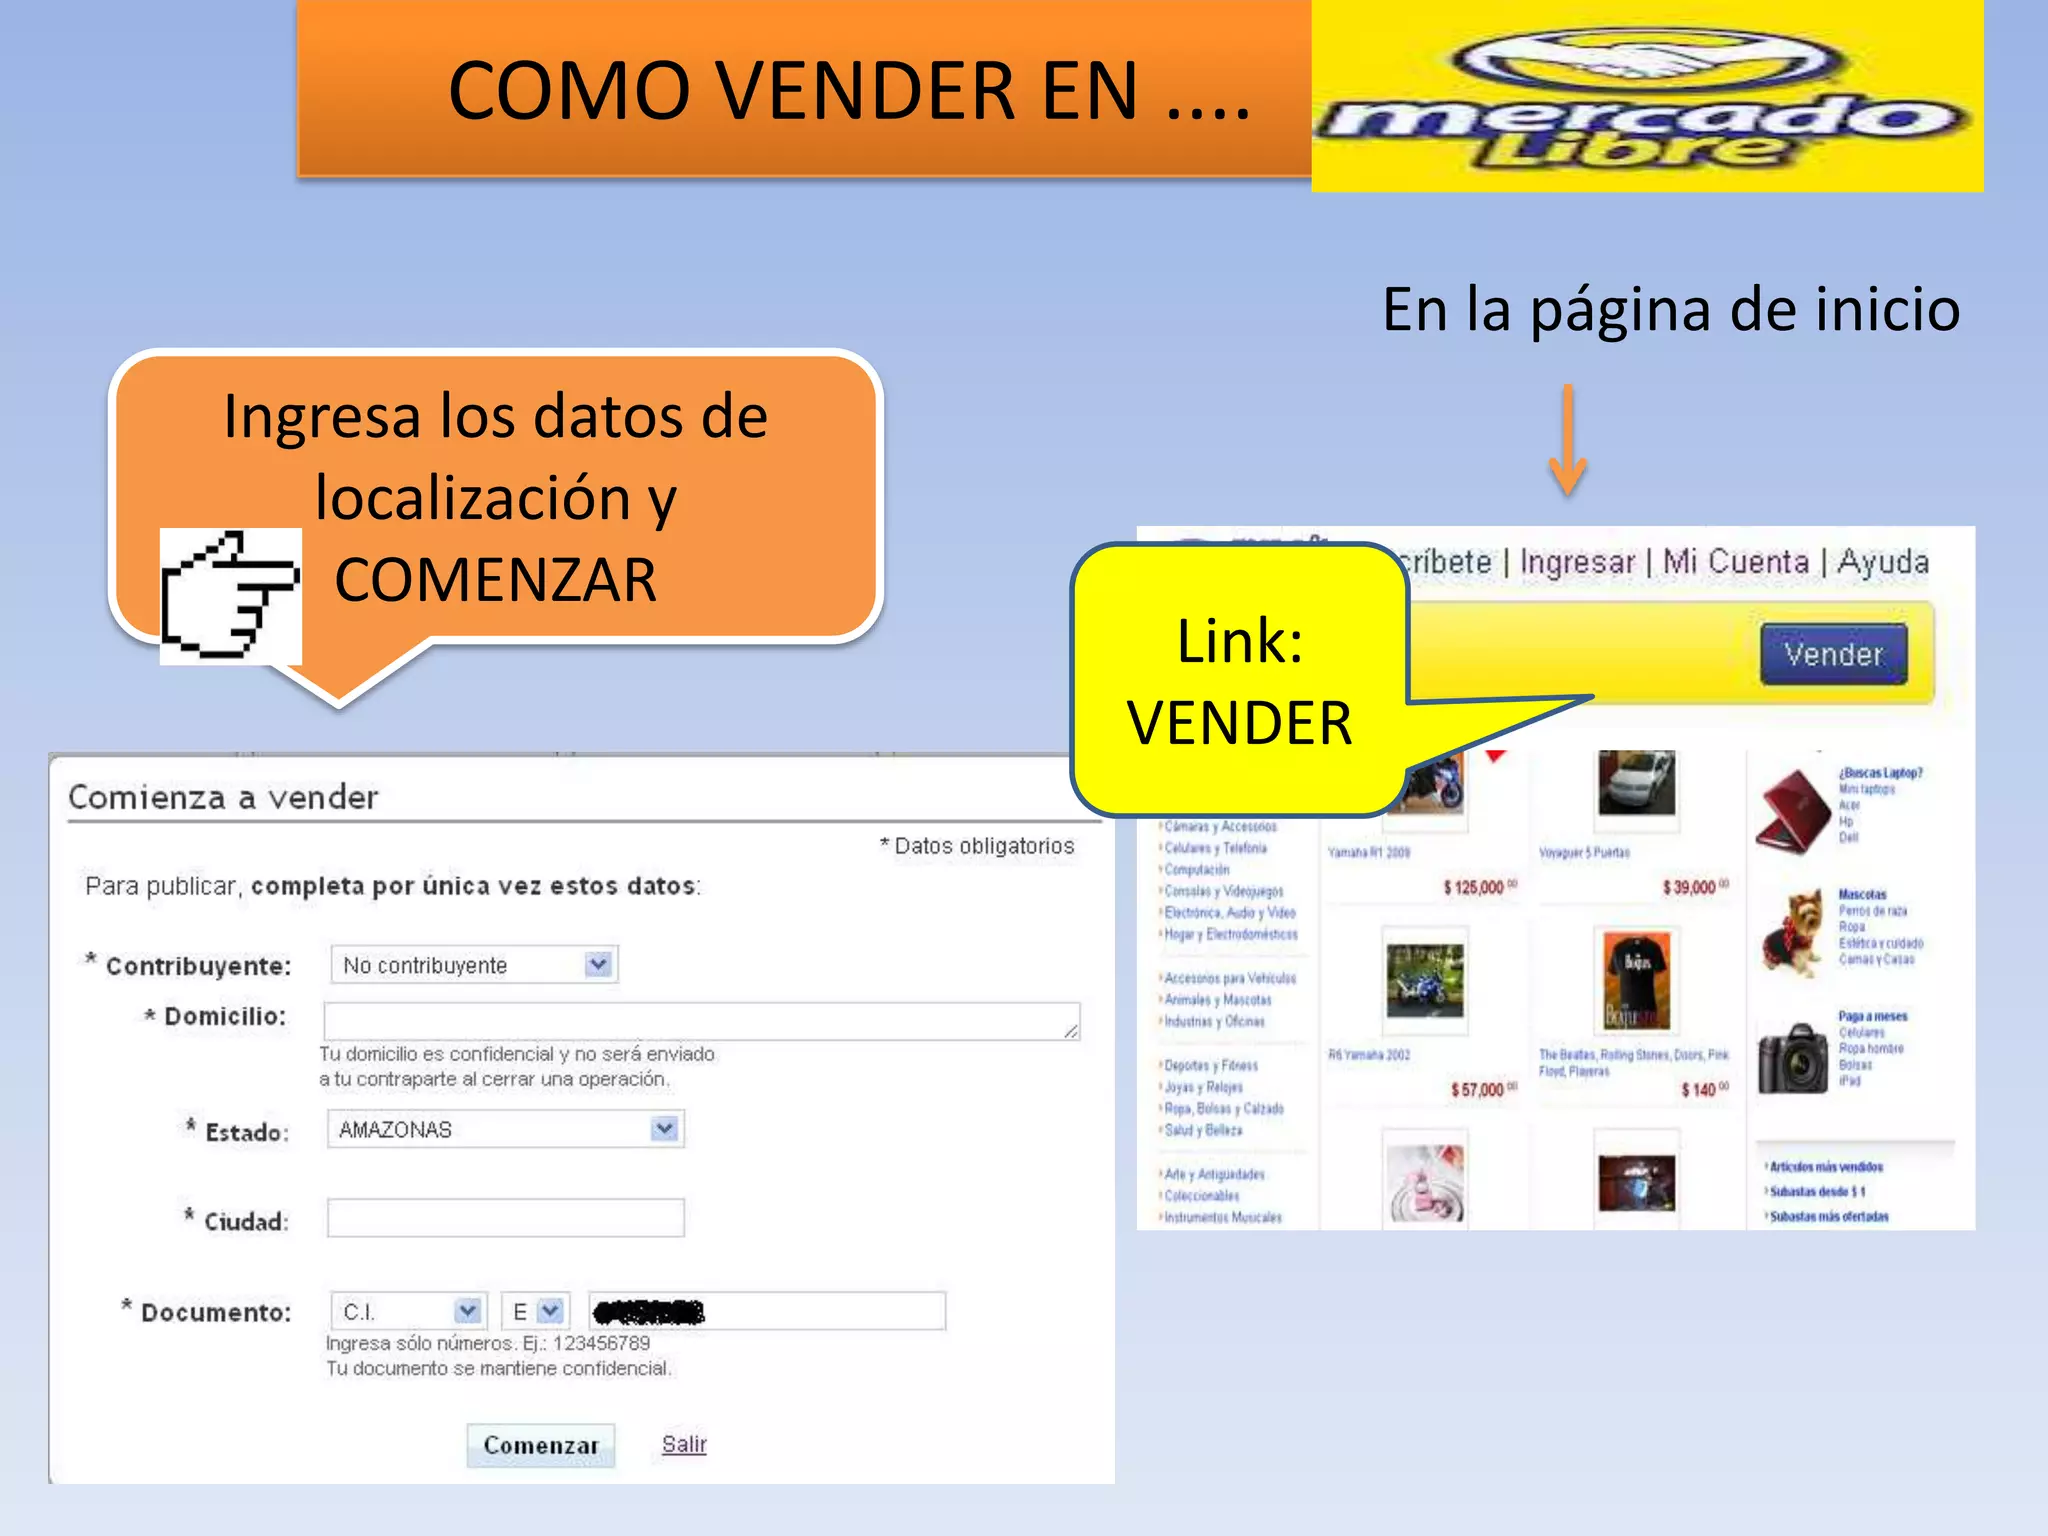Viewport: 2048px width, 1536px height.
Task: Open the Estado dropdown showing AMAZONAS
Action: coord(505,1129)
